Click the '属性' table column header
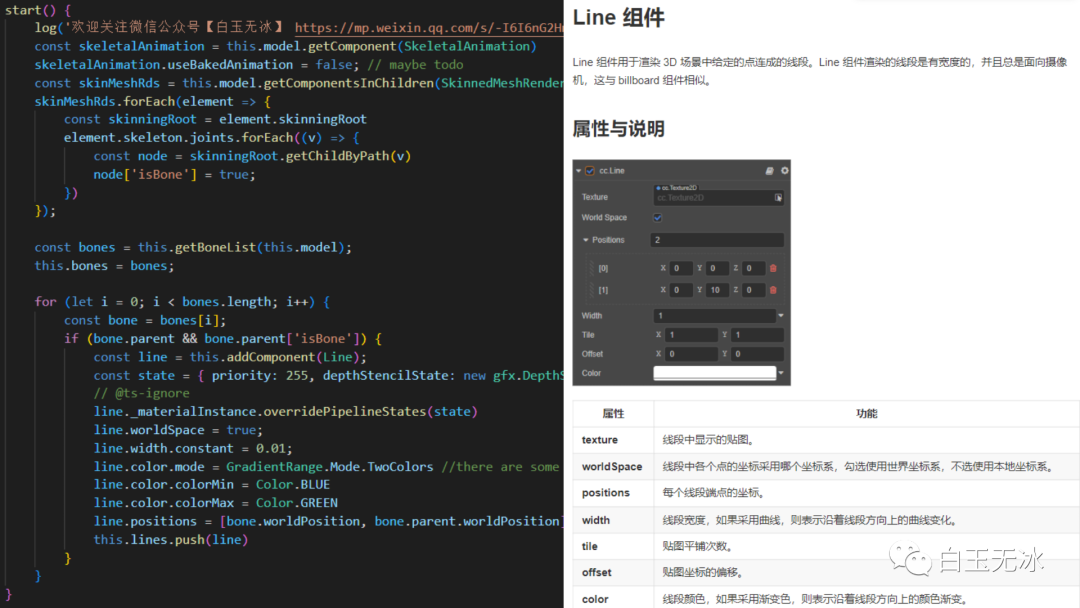Viewport: 1080px width, 608px height. [x=613, y=413]
